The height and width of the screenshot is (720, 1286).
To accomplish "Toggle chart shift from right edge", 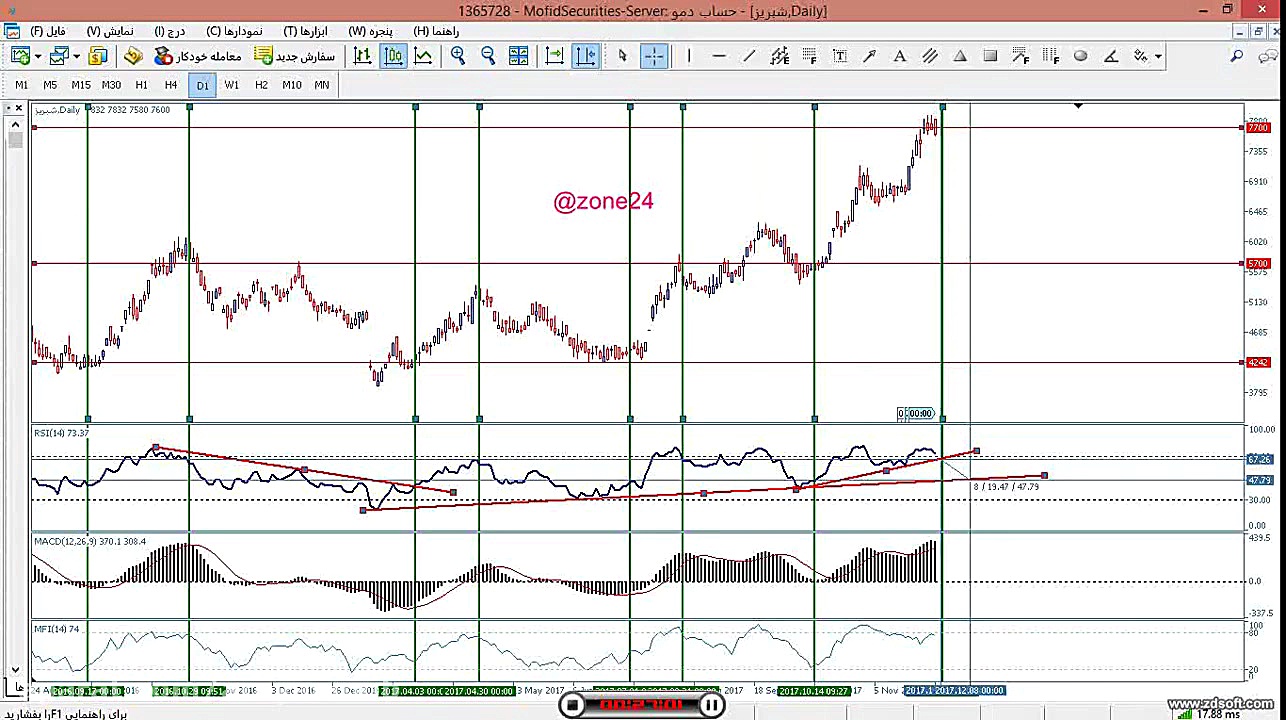I will 585,56.
